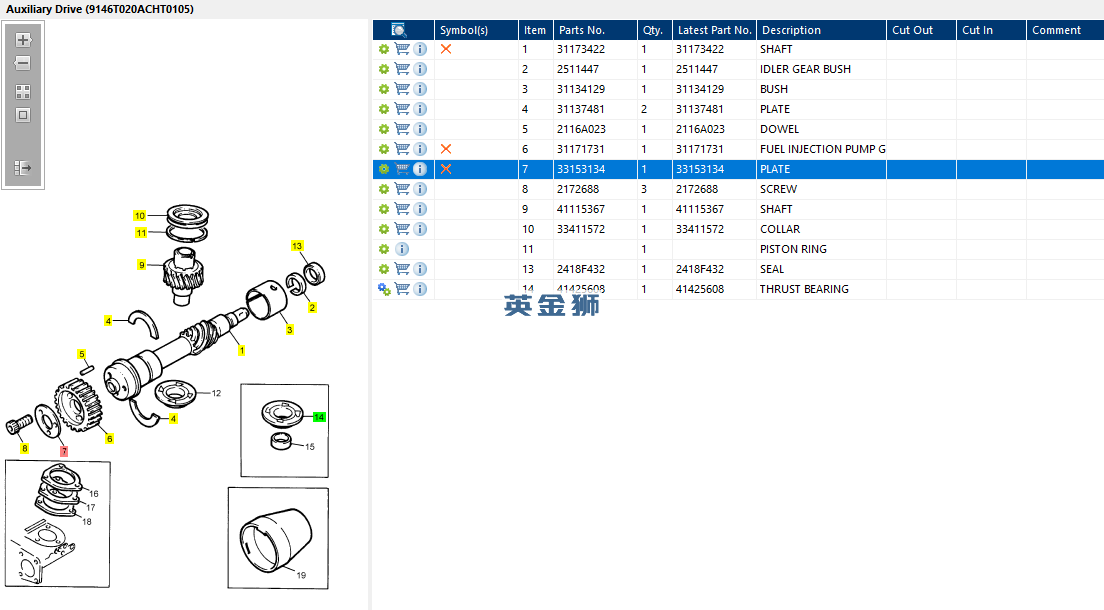Click Cut In column header
1104x610 pixels.
[x=991, y=30]
